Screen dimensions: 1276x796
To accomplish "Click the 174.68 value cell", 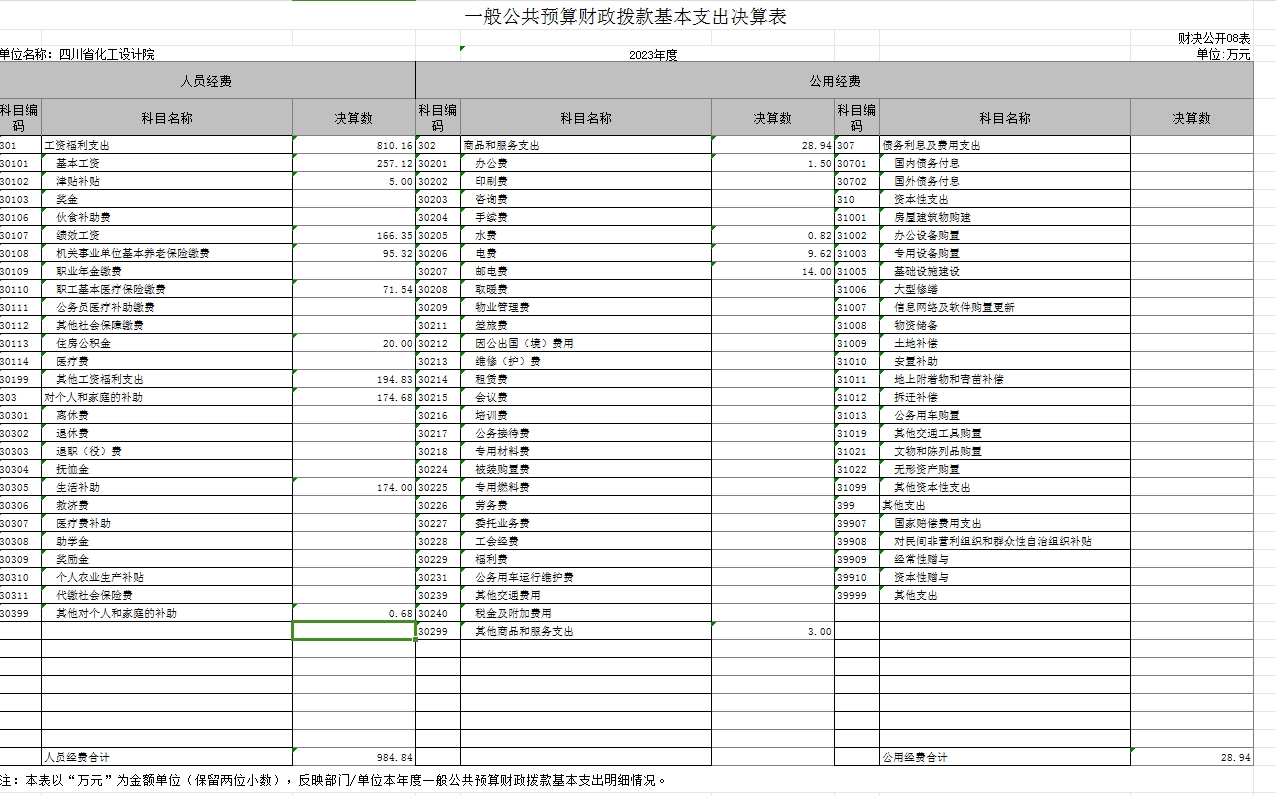I will 354,397.
